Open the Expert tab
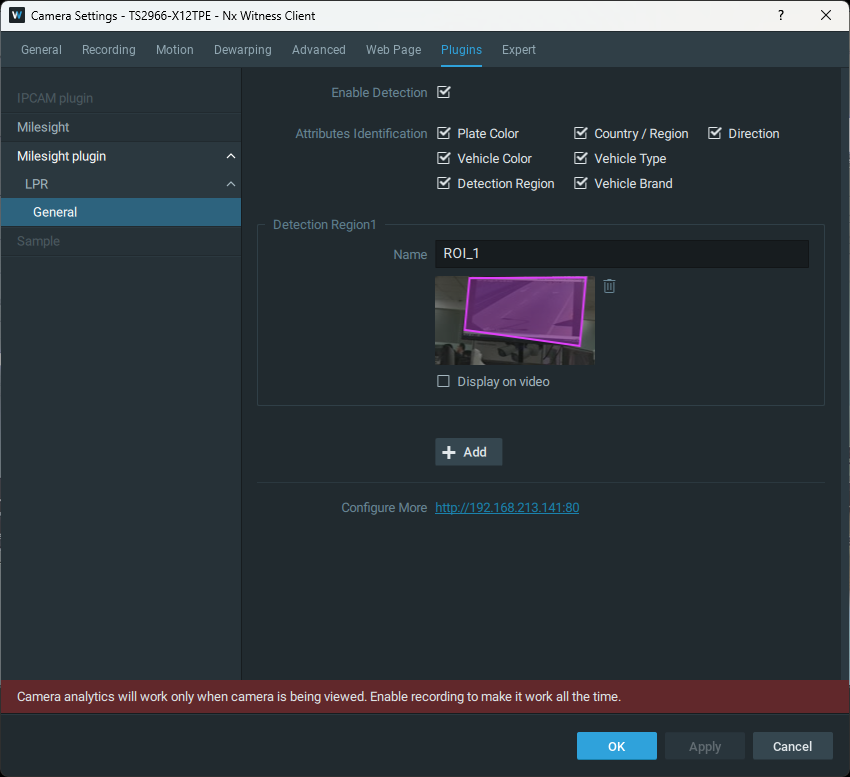850x777 pixels. point(519,49)
